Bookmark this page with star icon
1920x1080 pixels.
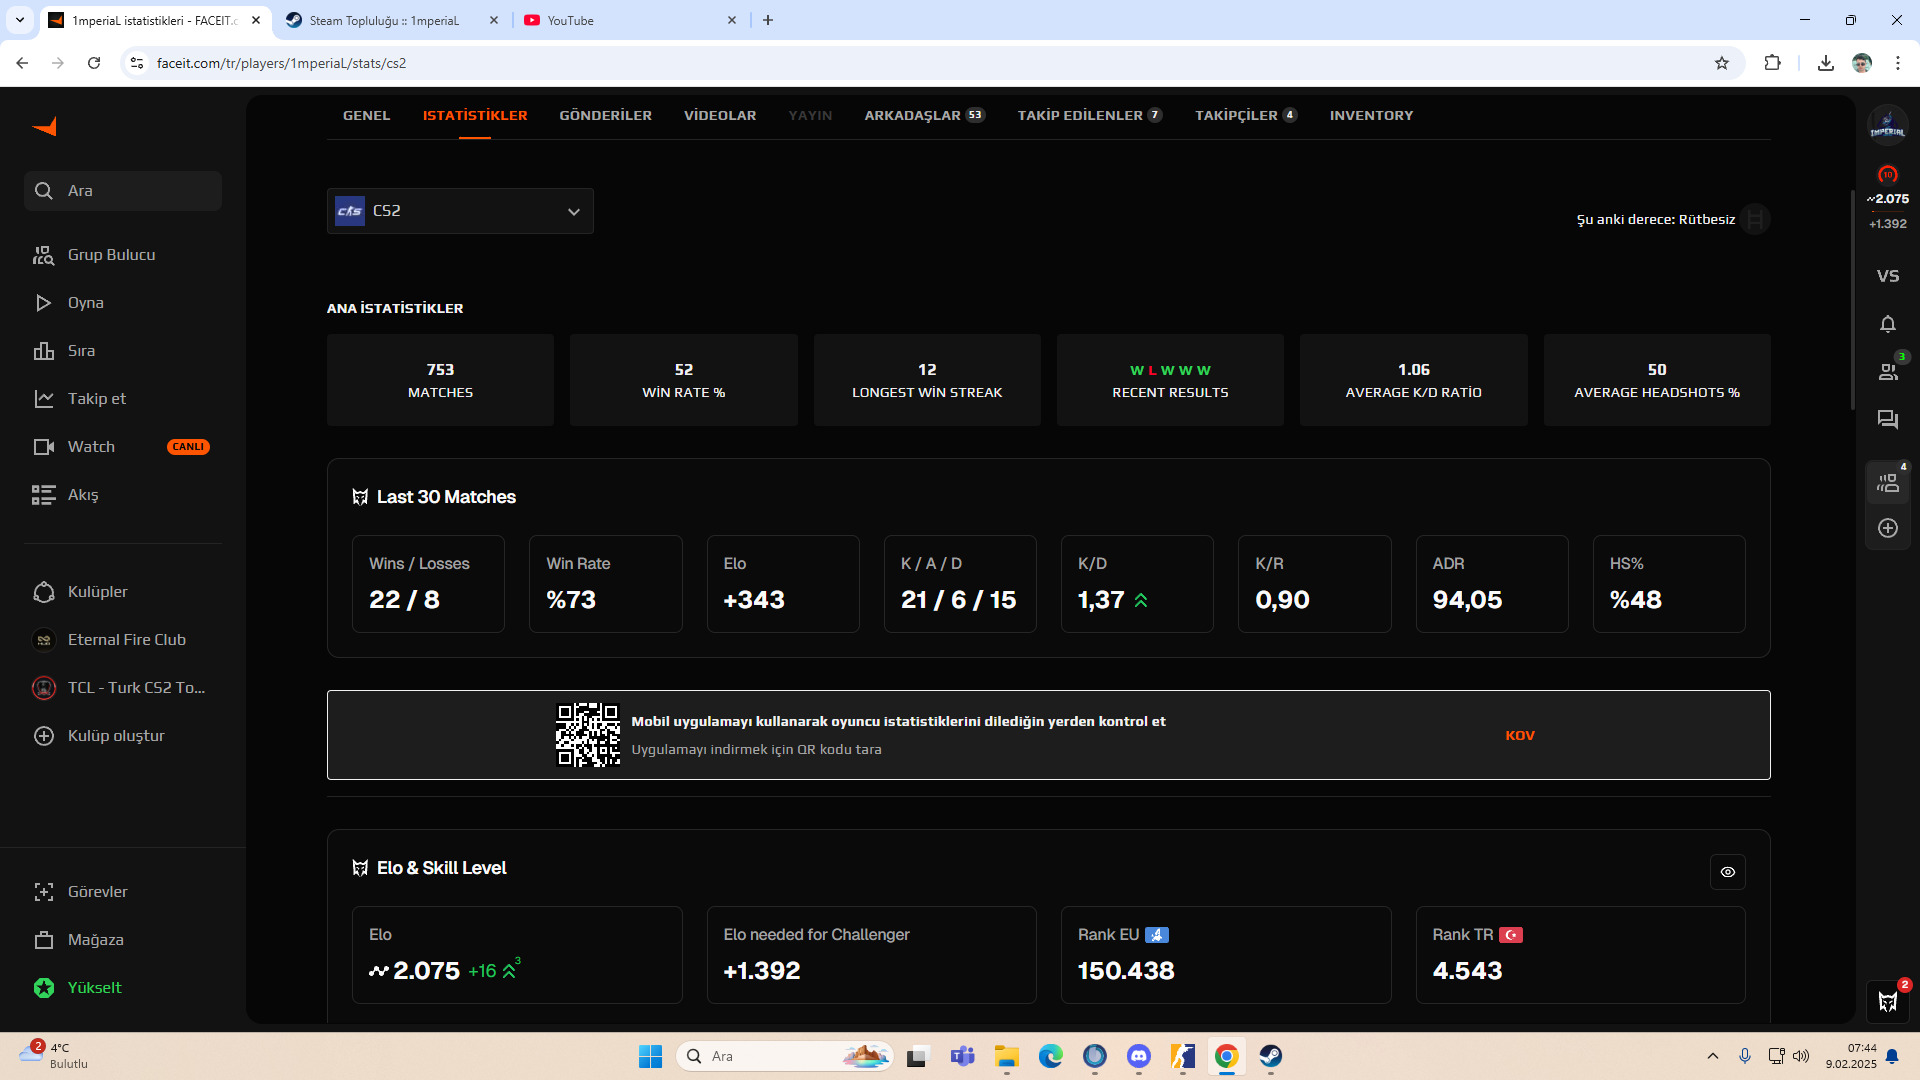tap(1721, 63)
